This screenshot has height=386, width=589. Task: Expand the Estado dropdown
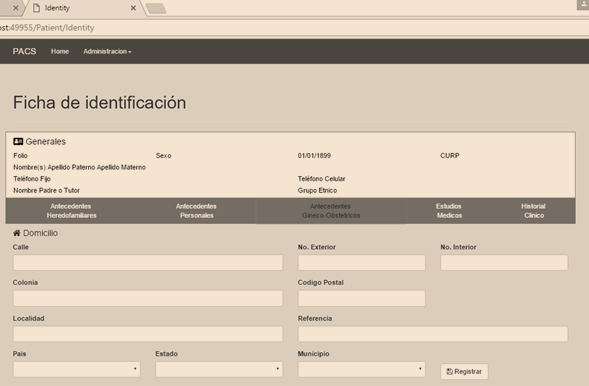[x=219, y=369]
